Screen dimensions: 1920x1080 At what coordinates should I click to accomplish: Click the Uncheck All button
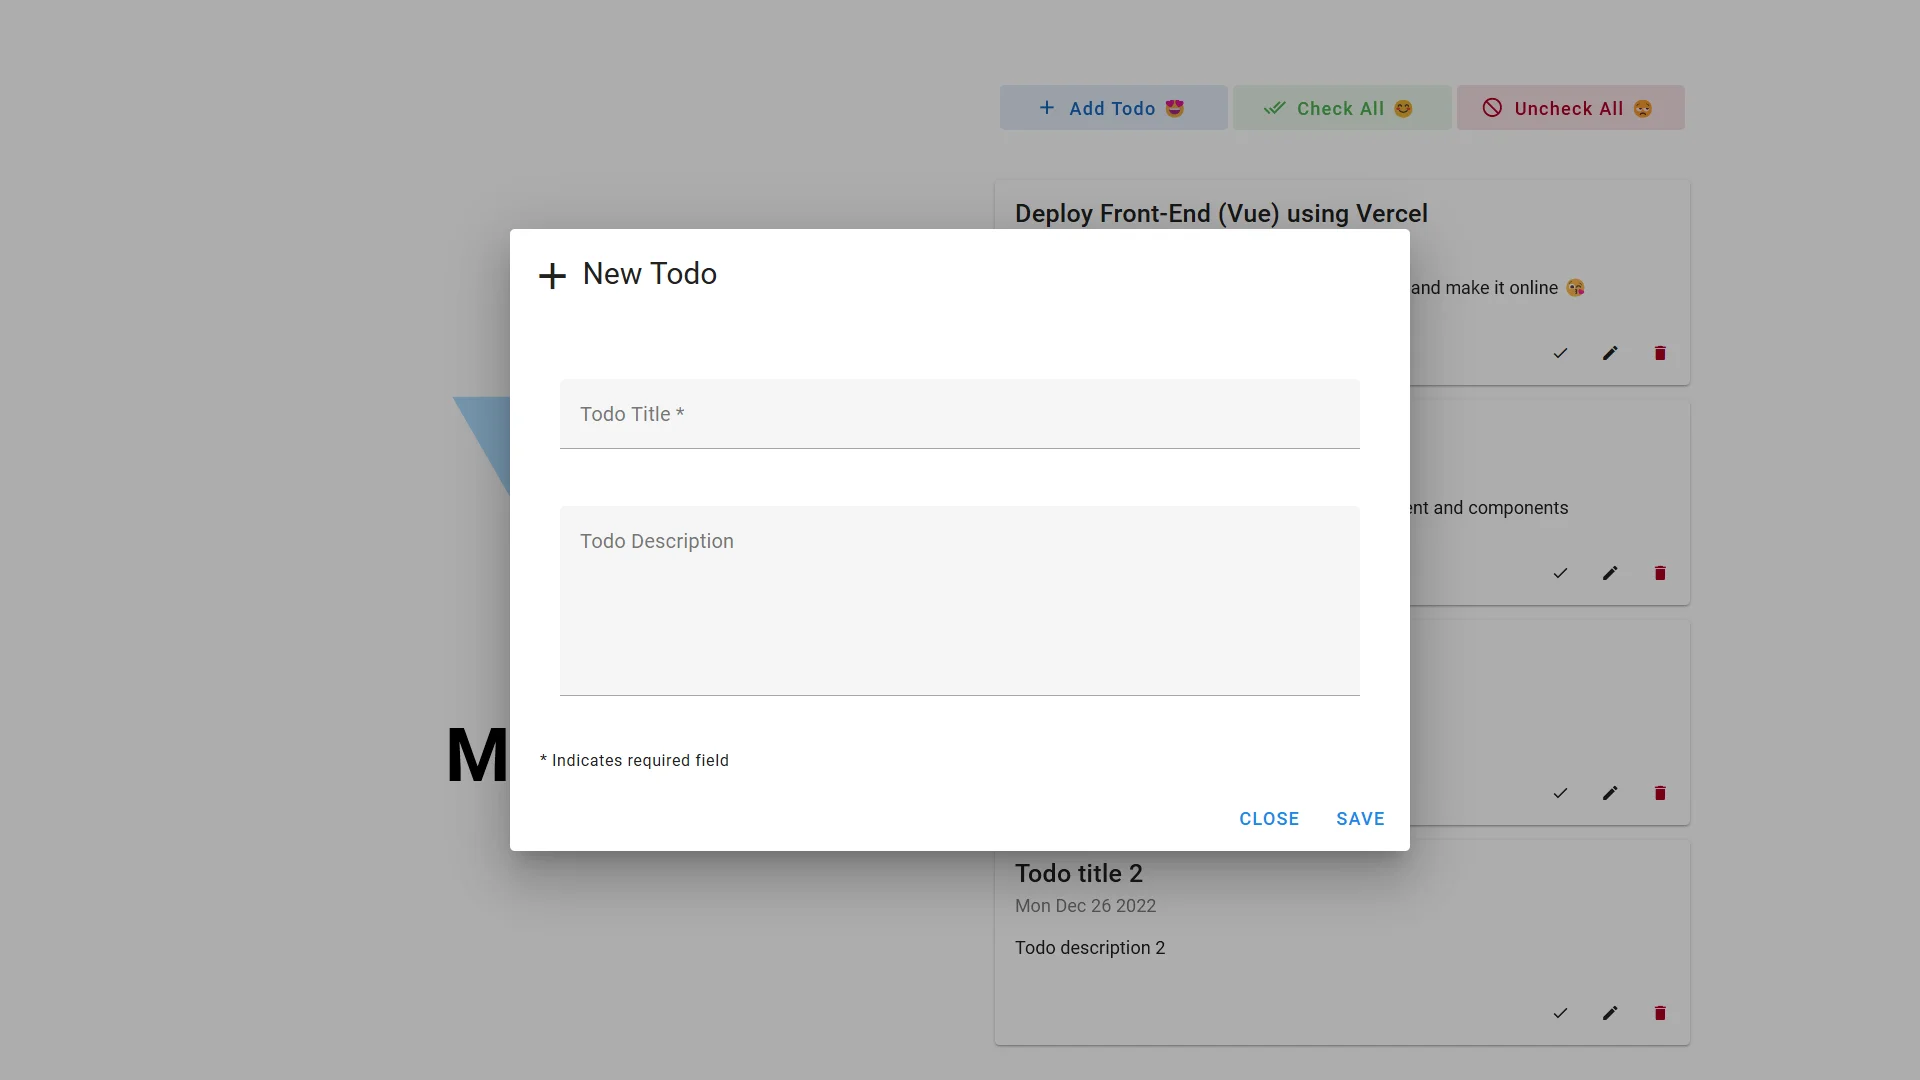[x=1568, y=107]
